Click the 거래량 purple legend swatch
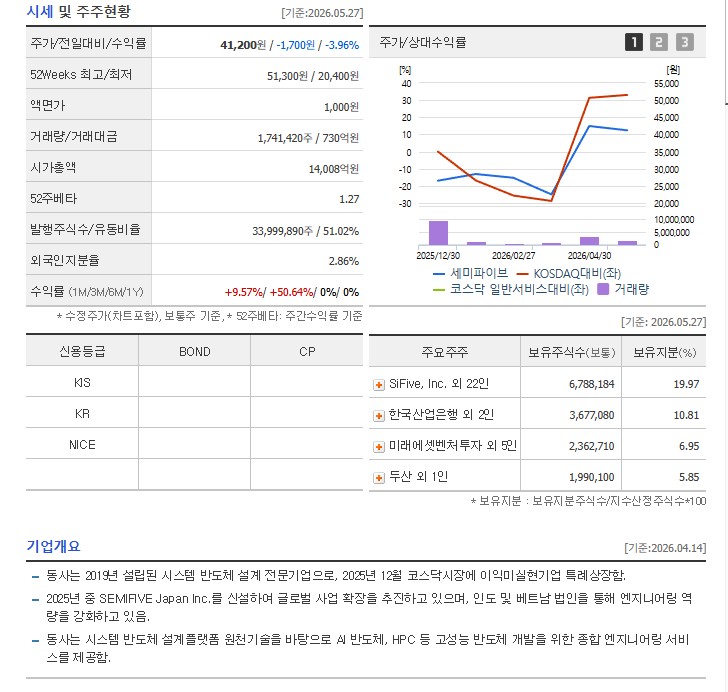This screenshot has width=728, height=692. (602, 289)
